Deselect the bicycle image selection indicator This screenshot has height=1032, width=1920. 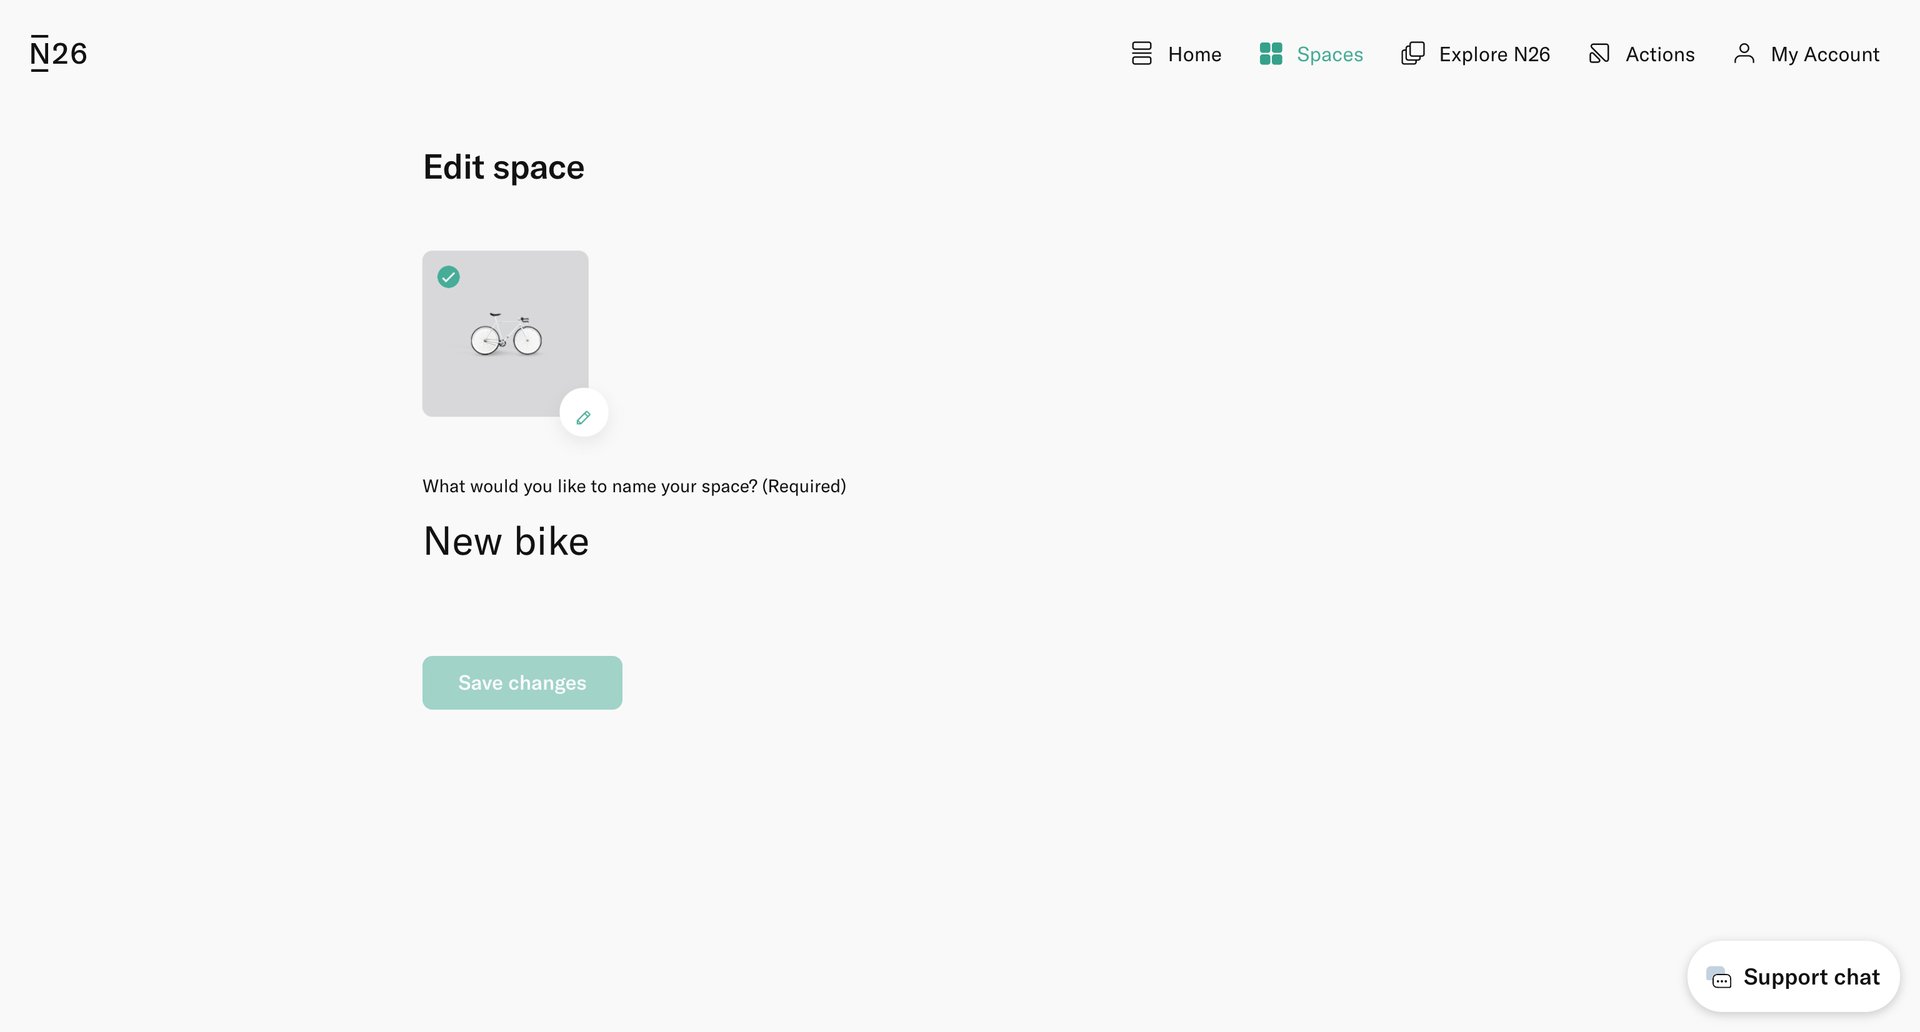pyautogui.click(x=448, y=277)
